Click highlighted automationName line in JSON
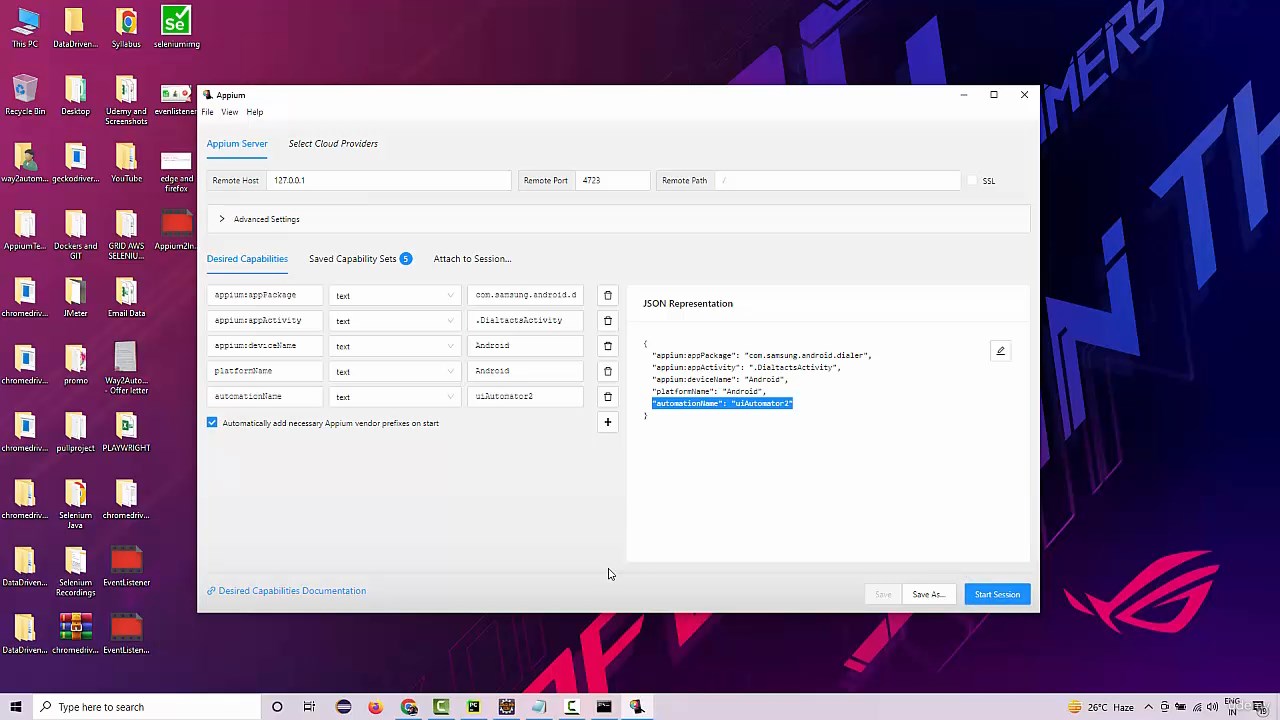 pos(722,403)
